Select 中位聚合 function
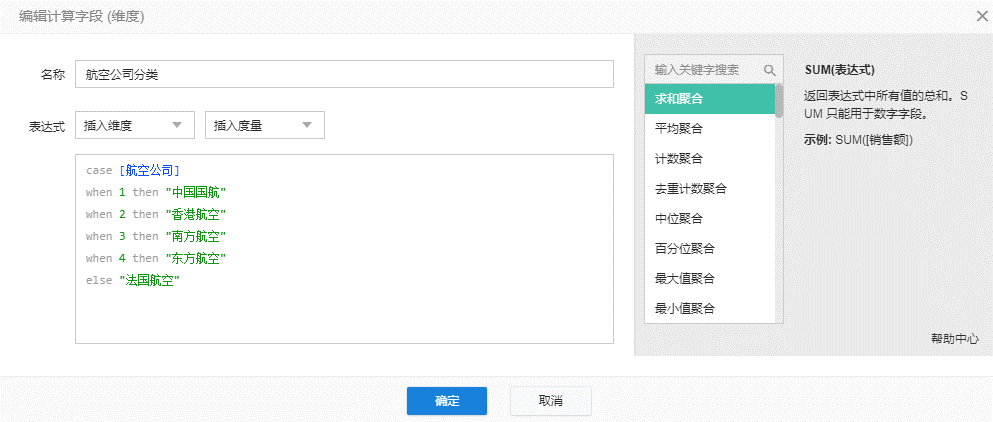 pyautogui.click(x=709, y=219)
